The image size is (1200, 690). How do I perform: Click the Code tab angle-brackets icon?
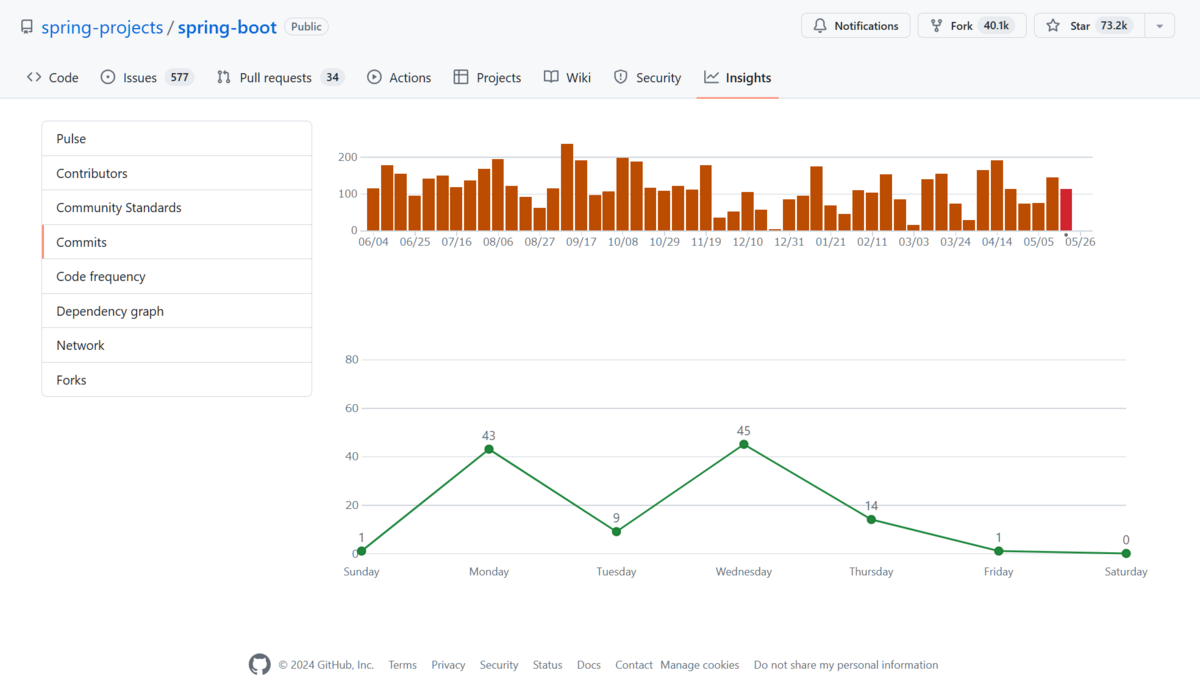coord(34,77)
